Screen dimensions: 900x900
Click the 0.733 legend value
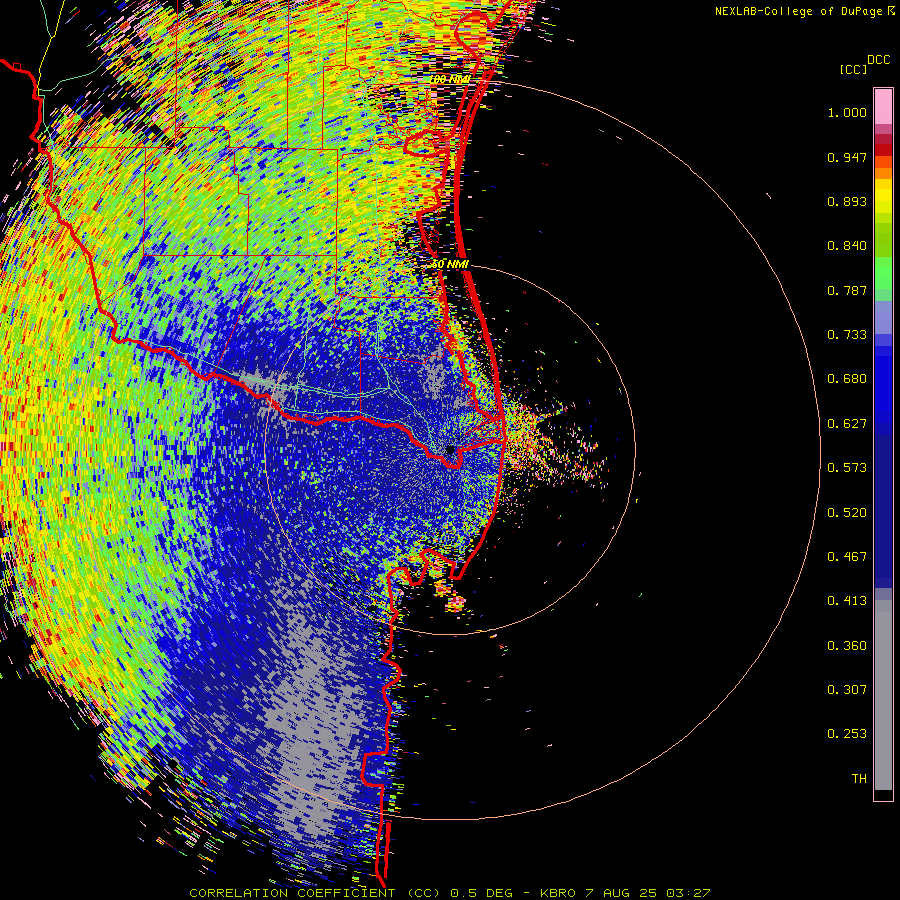[847, 335]
